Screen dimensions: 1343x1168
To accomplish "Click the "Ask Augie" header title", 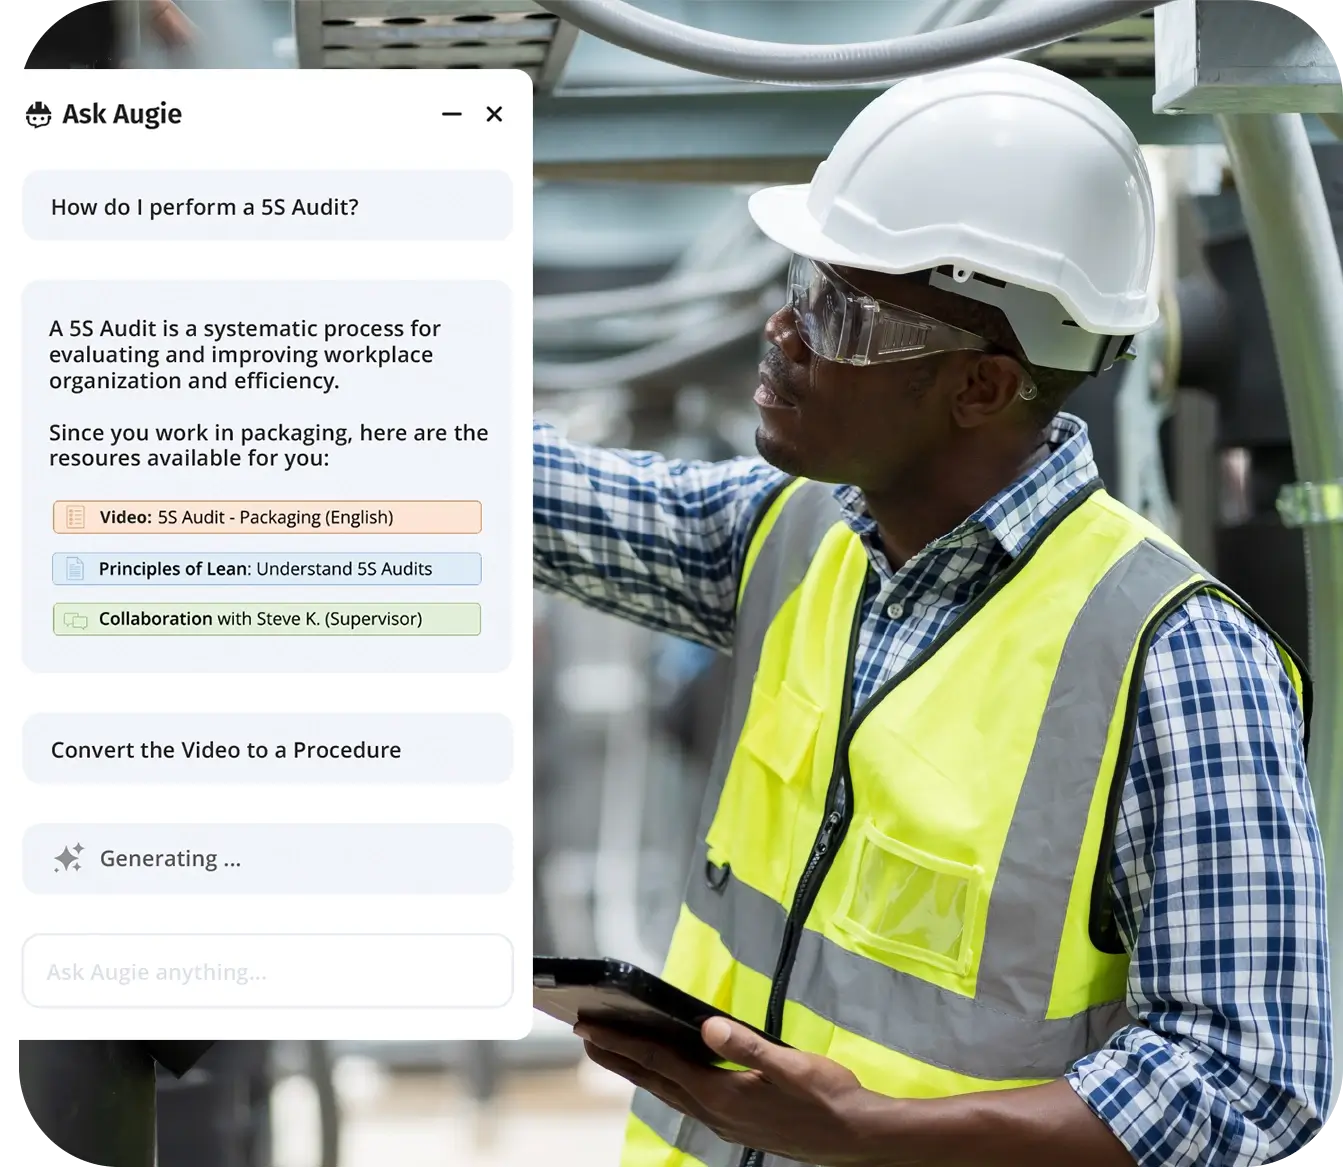I will [x=122, y=115].
